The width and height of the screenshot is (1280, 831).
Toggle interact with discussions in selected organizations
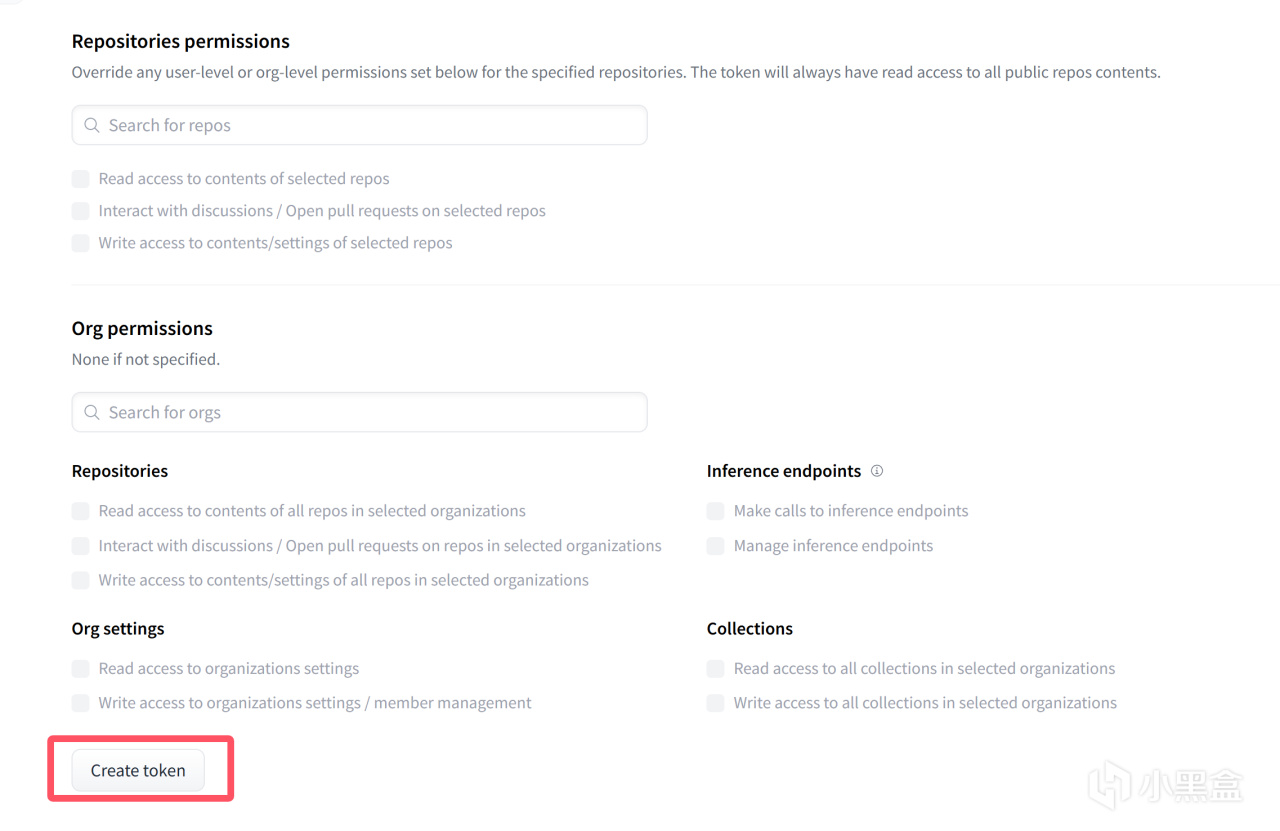[x=81, y=546]
